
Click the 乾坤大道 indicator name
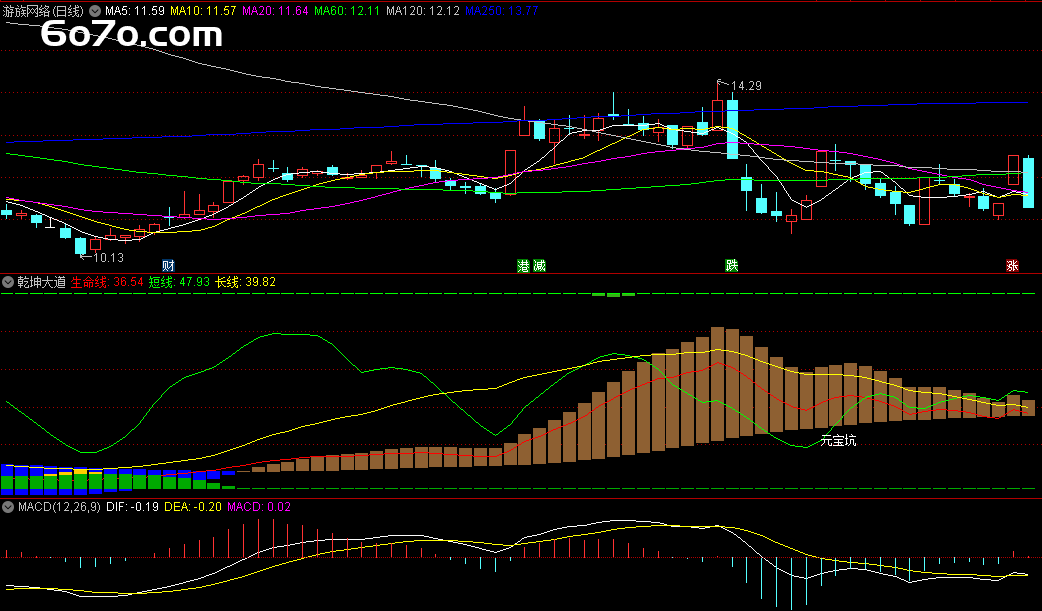click(x=42, y=282)
